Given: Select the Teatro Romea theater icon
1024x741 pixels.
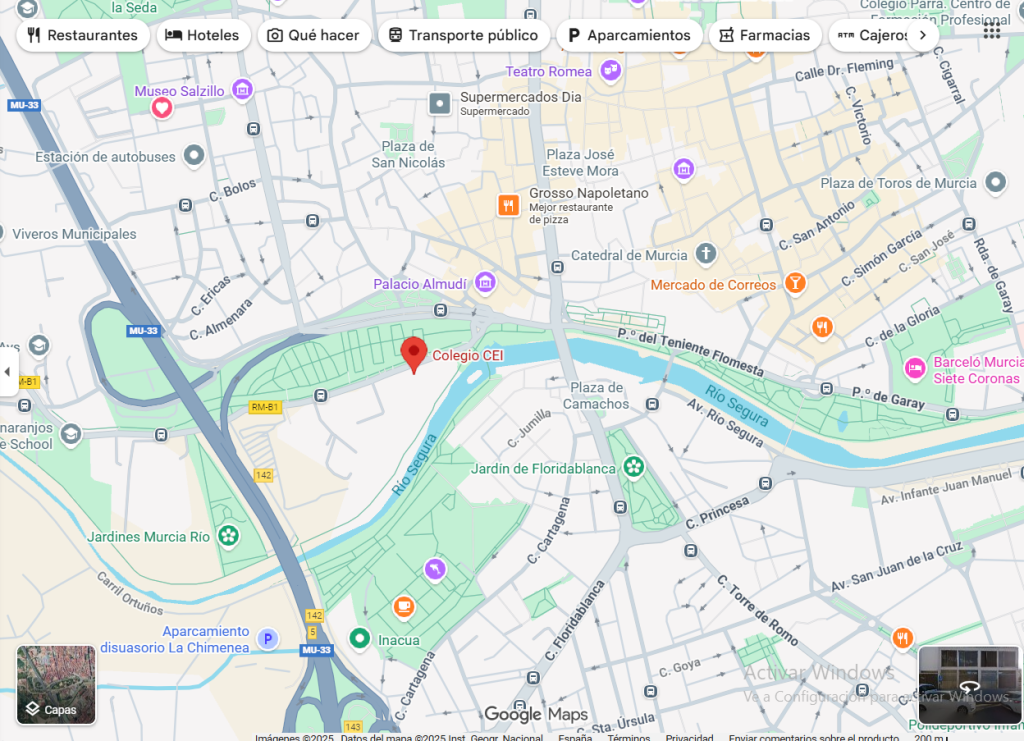Looking at the screenshot, I should click(x=611, y=70).
